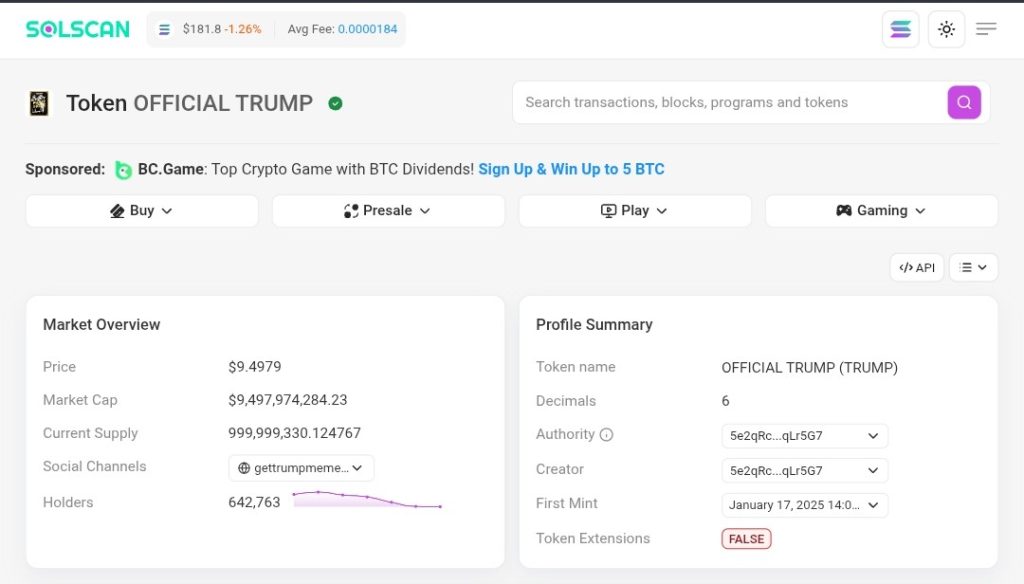Open the Presale menu
The height and width of the screenshot is (584, 1024).
(x=388, y=211)
